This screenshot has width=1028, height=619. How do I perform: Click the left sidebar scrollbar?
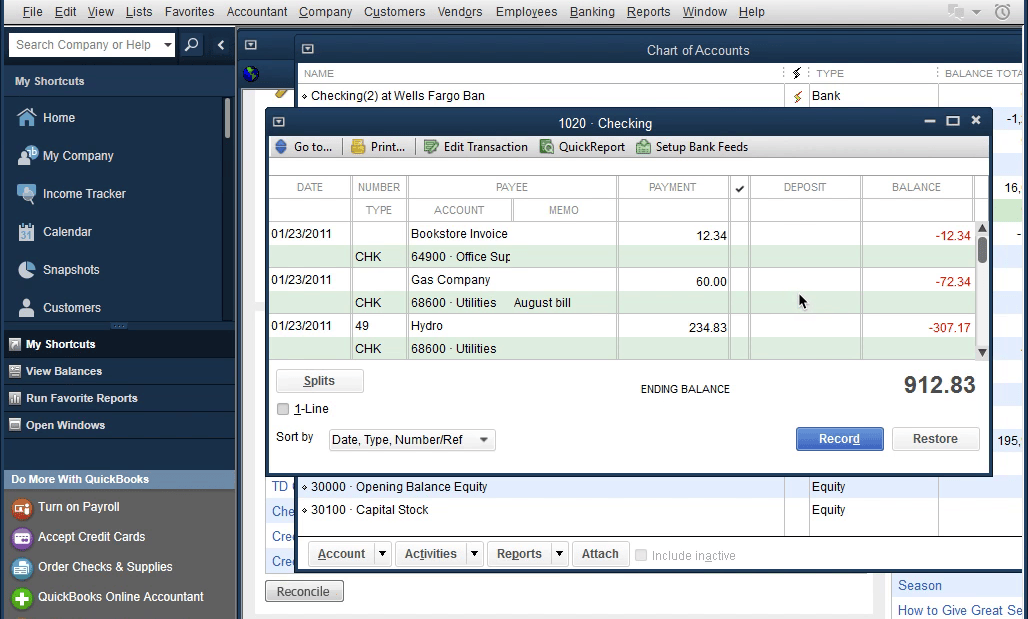227,118
